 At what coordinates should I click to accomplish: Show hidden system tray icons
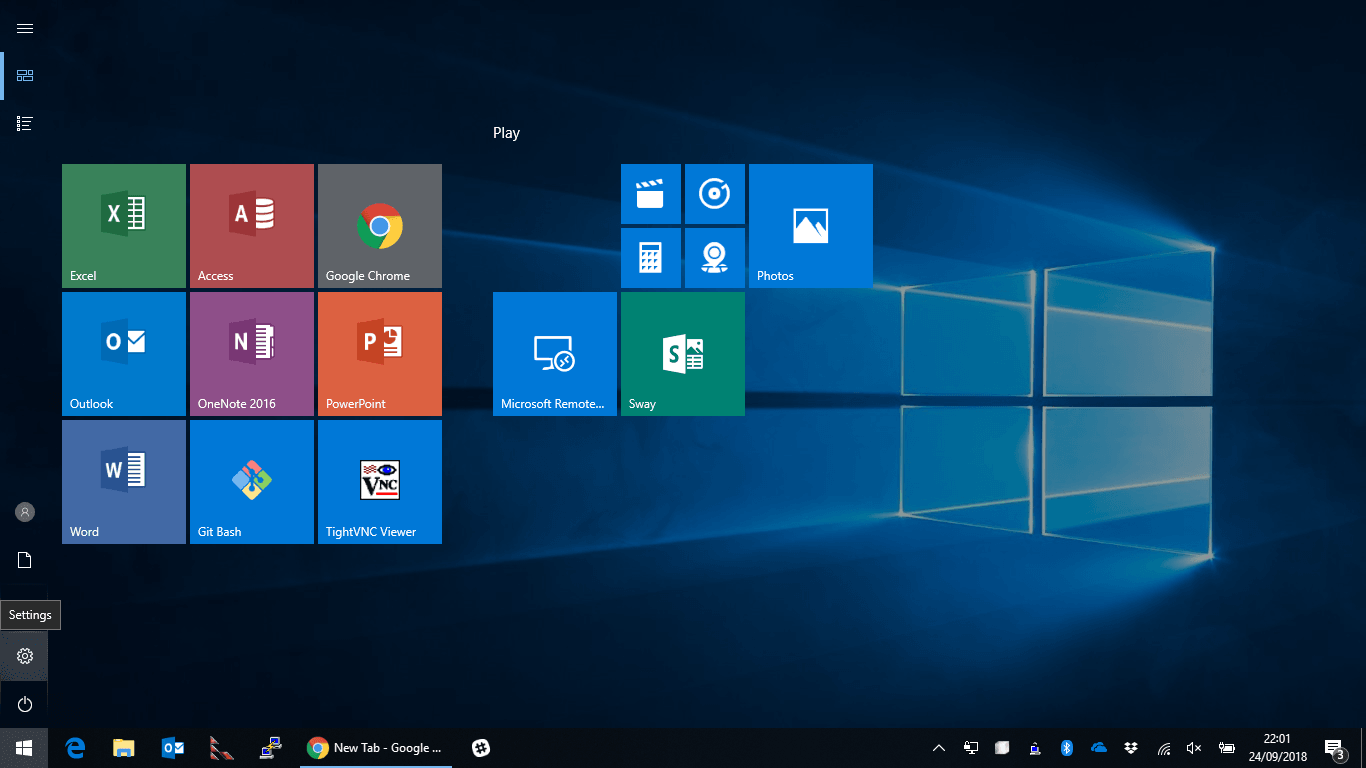coord(939,748)
